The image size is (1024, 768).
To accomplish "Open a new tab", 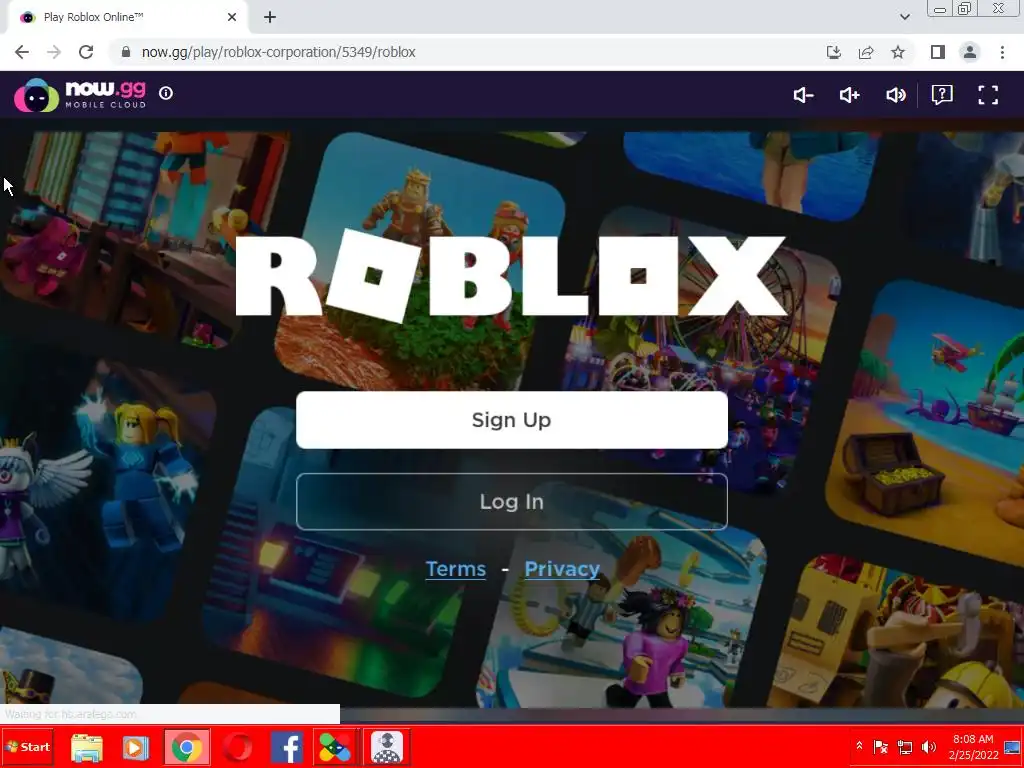I will coord(270,18).
